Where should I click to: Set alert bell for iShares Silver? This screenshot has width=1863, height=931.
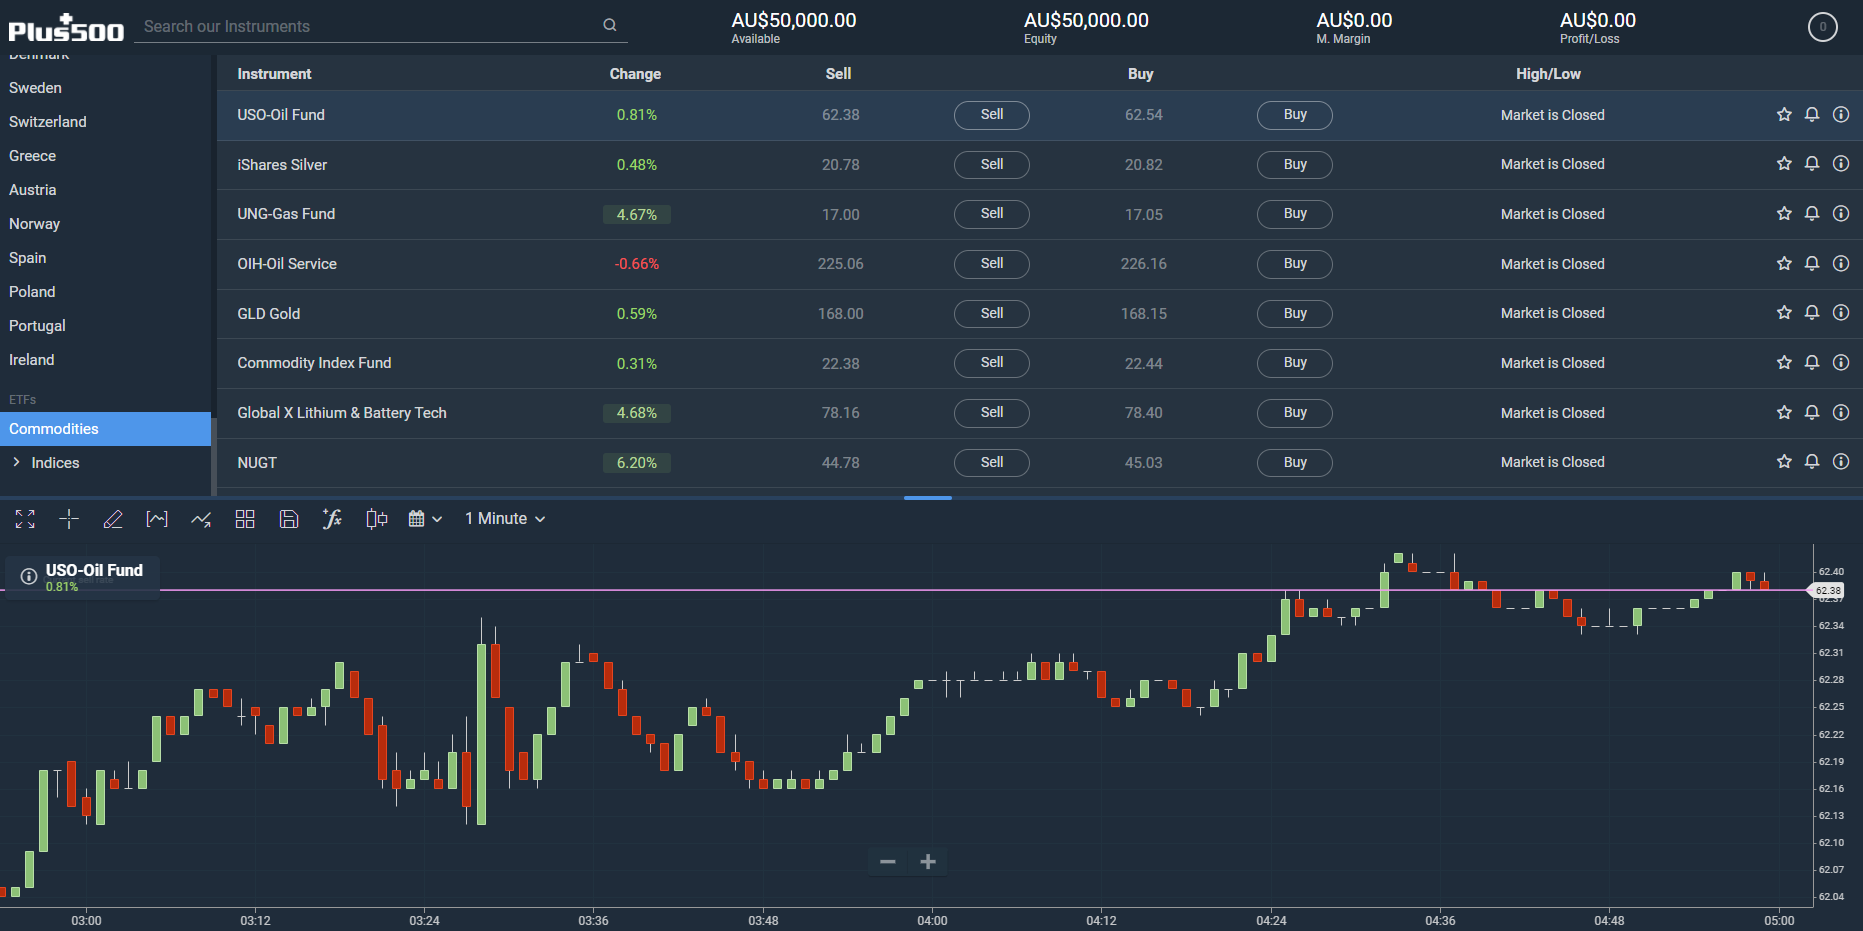pyautogui.click(x=1812, y=164)
